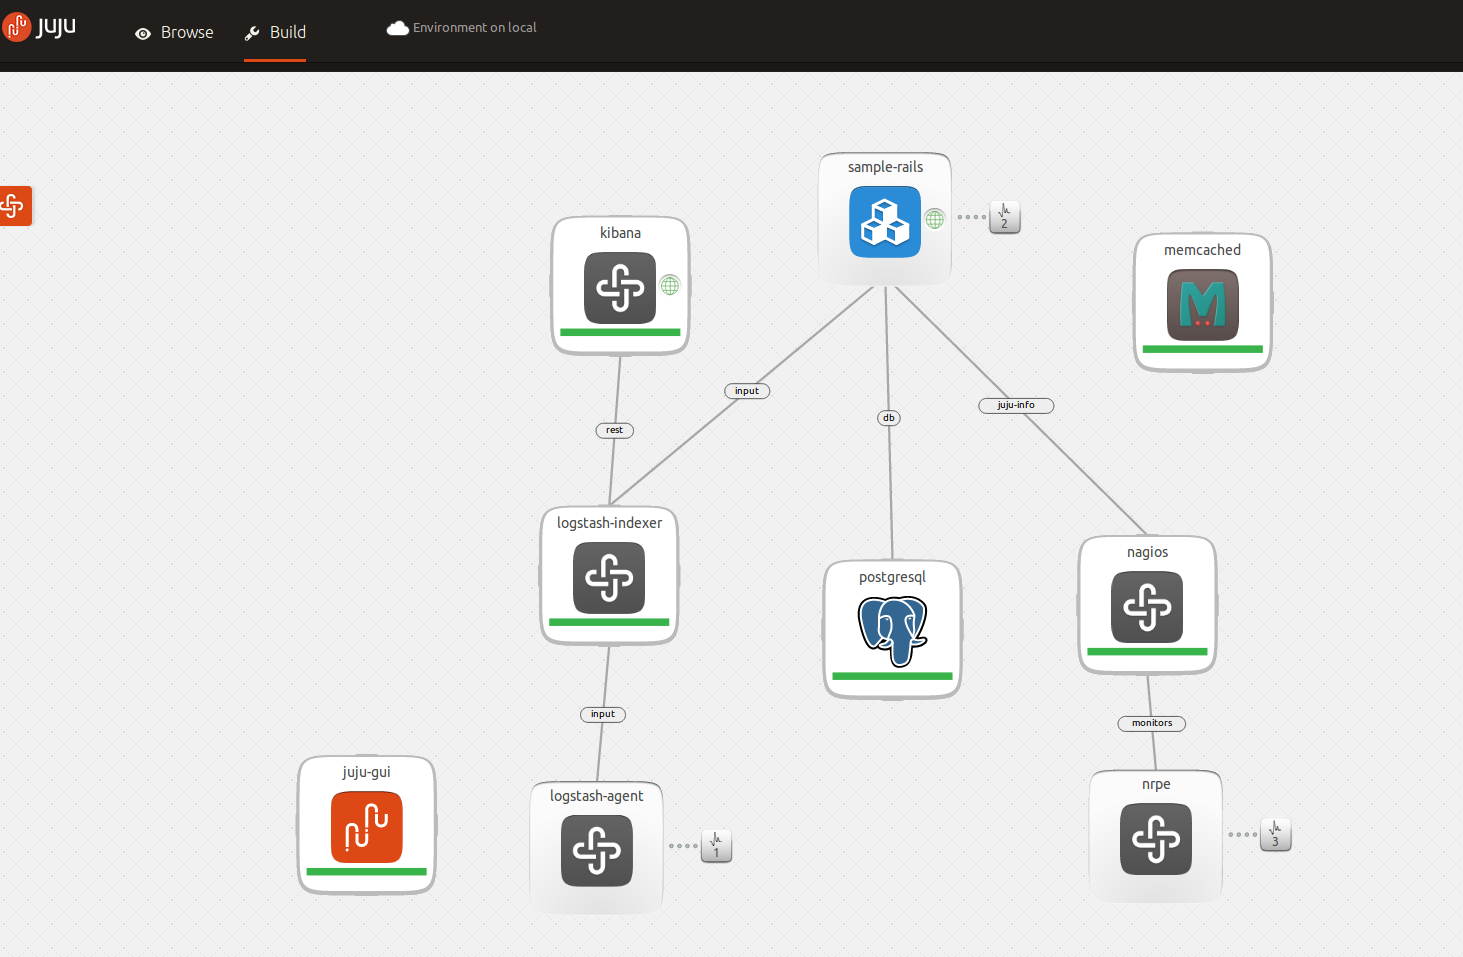Open the Browse tab
This screenshot has width=1463, height=957.
[174, 32]
